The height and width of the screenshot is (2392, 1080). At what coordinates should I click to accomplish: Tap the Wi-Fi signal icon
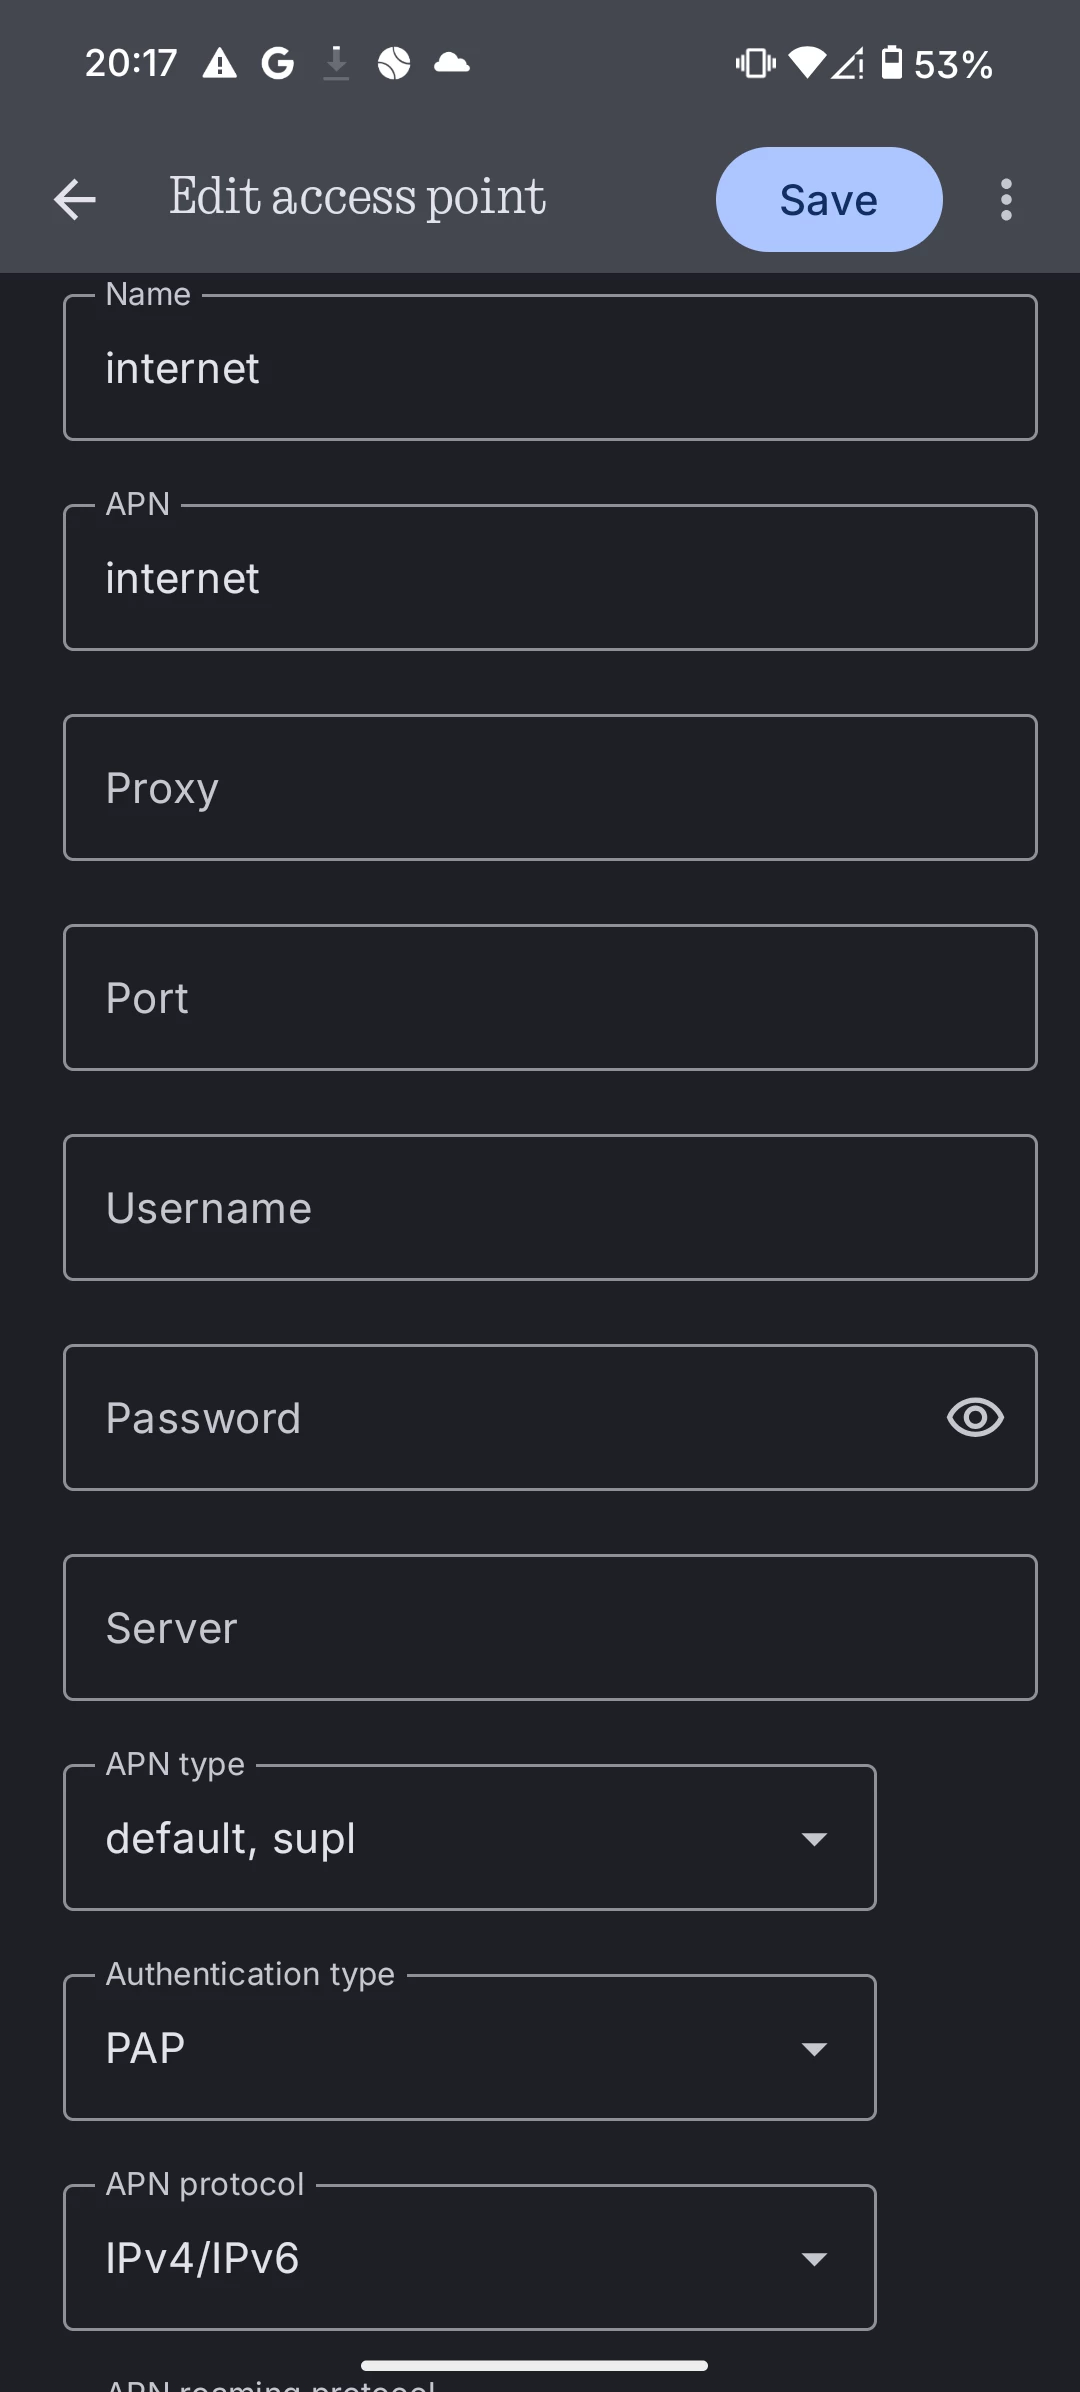pos(806,64)
